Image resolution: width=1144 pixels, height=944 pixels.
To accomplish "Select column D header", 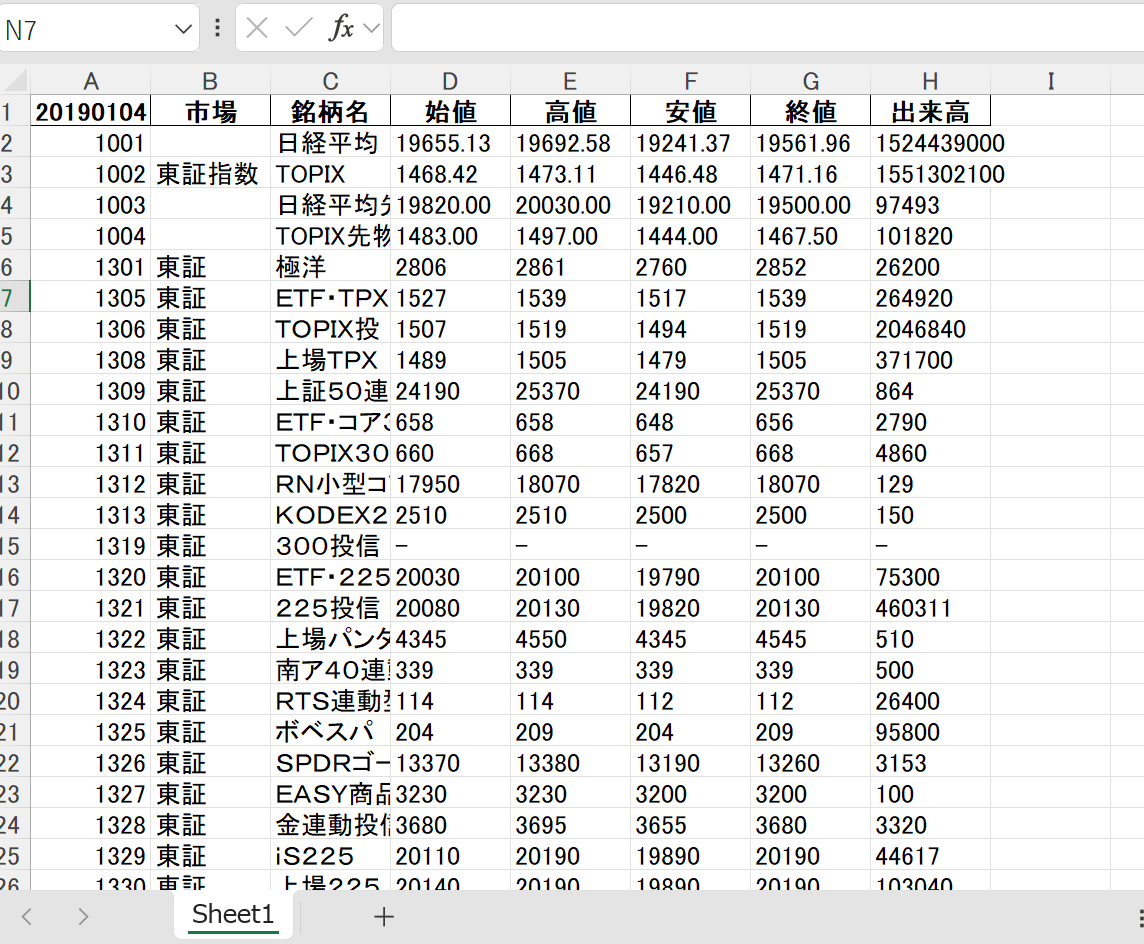I will pos(450,81).
